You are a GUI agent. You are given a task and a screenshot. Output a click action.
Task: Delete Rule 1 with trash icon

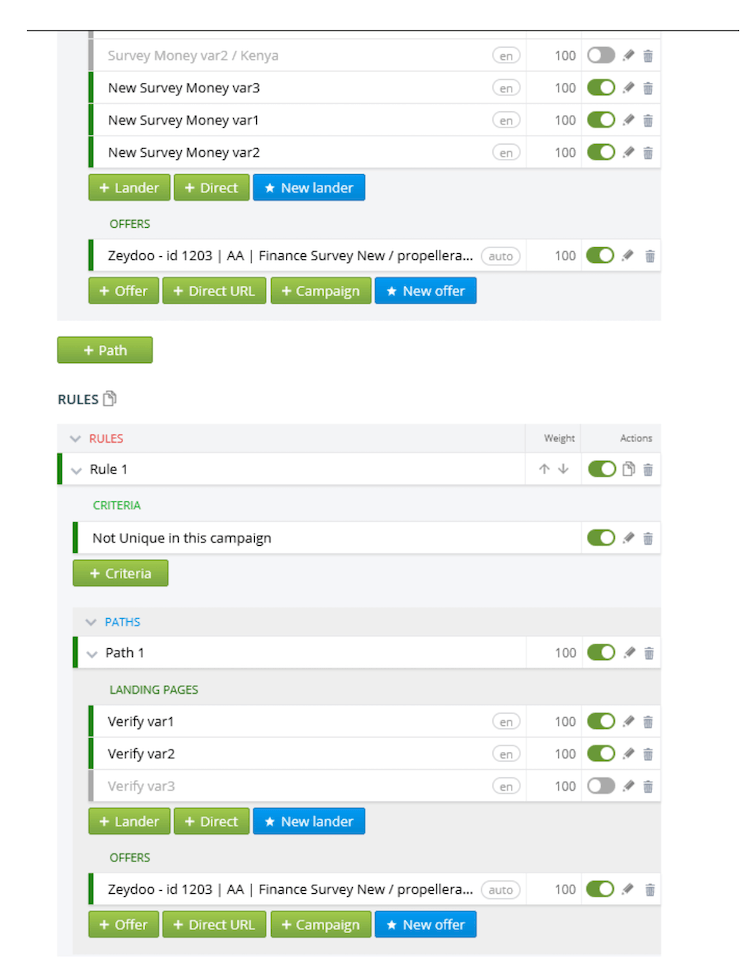pyautogui.click(x=648, y=470)
